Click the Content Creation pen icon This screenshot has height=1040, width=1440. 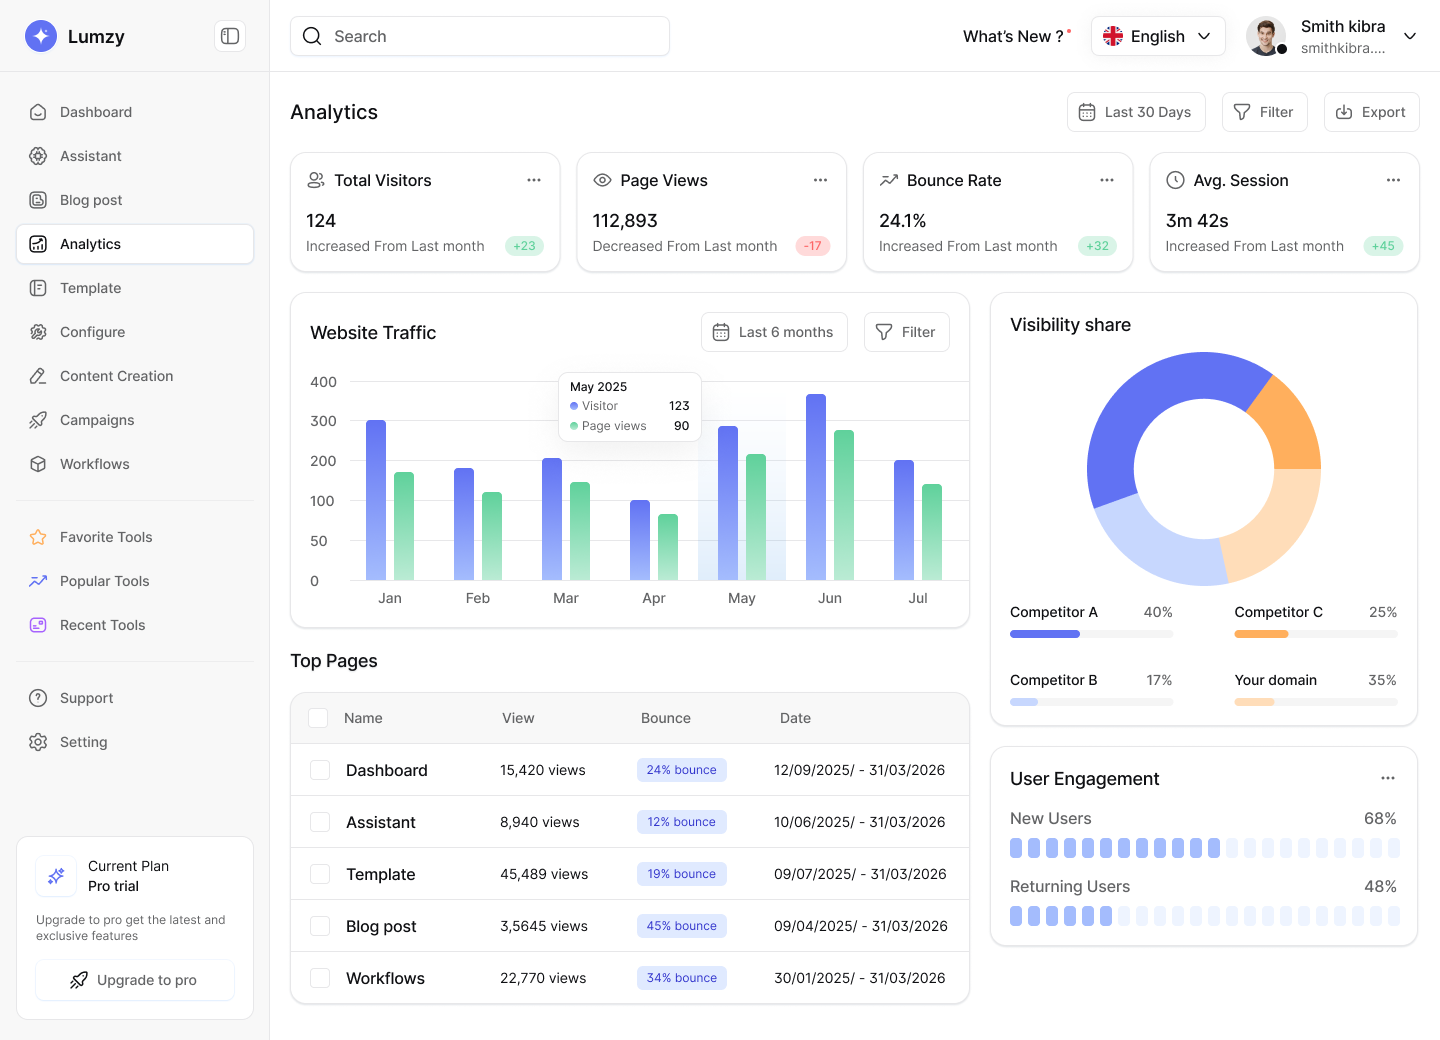click(x=37, y=376)
